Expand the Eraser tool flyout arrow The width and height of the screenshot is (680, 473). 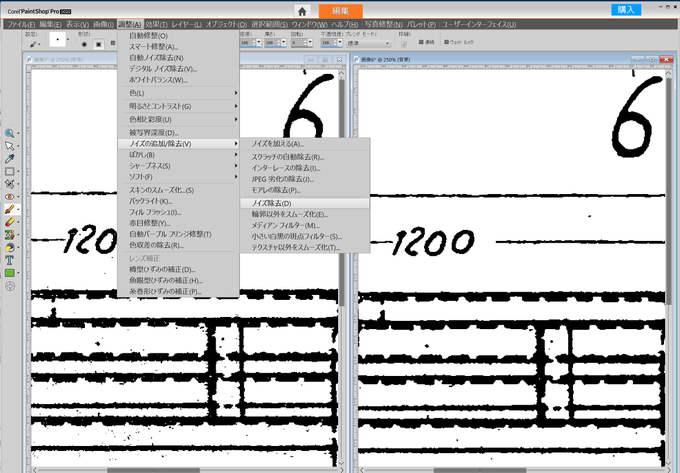18,222
